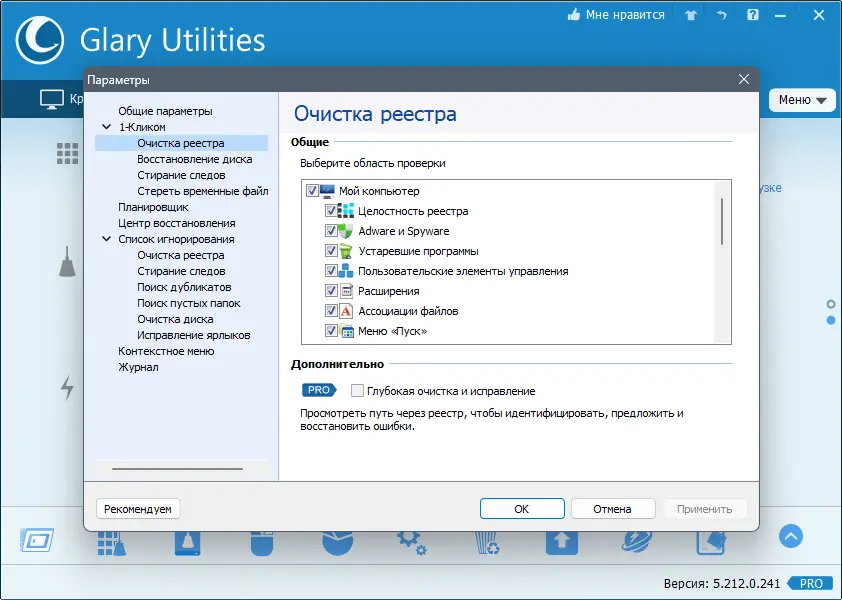Open the skin t-shirt icon

691,15
